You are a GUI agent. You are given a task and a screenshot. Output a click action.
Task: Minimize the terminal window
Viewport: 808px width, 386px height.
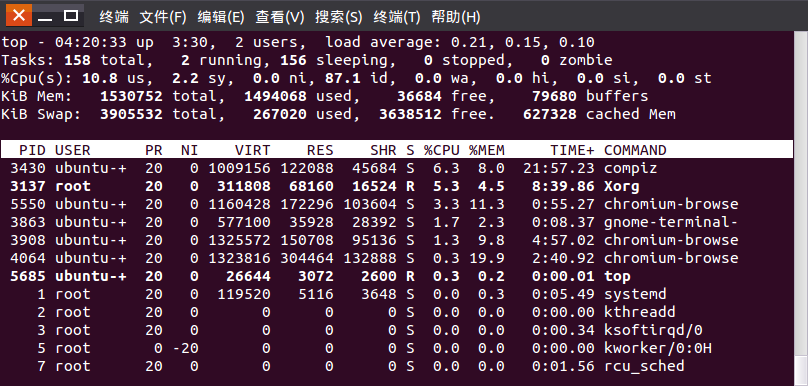[45, 16]
